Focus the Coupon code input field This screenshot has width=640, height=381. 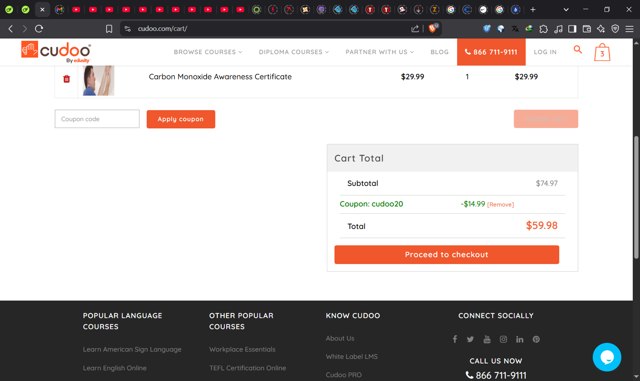click(x=97, y=119)
